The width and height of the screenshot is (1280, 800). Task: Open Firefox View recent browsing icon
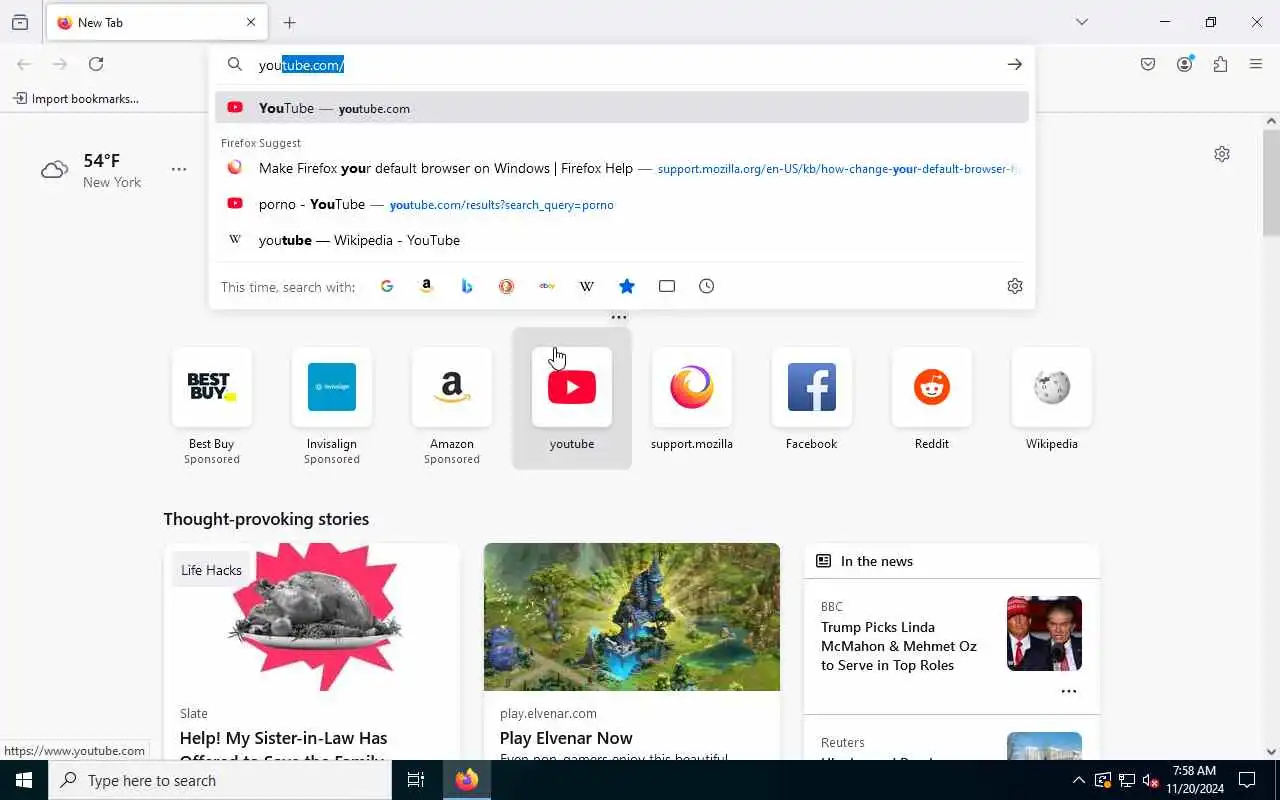20,22
